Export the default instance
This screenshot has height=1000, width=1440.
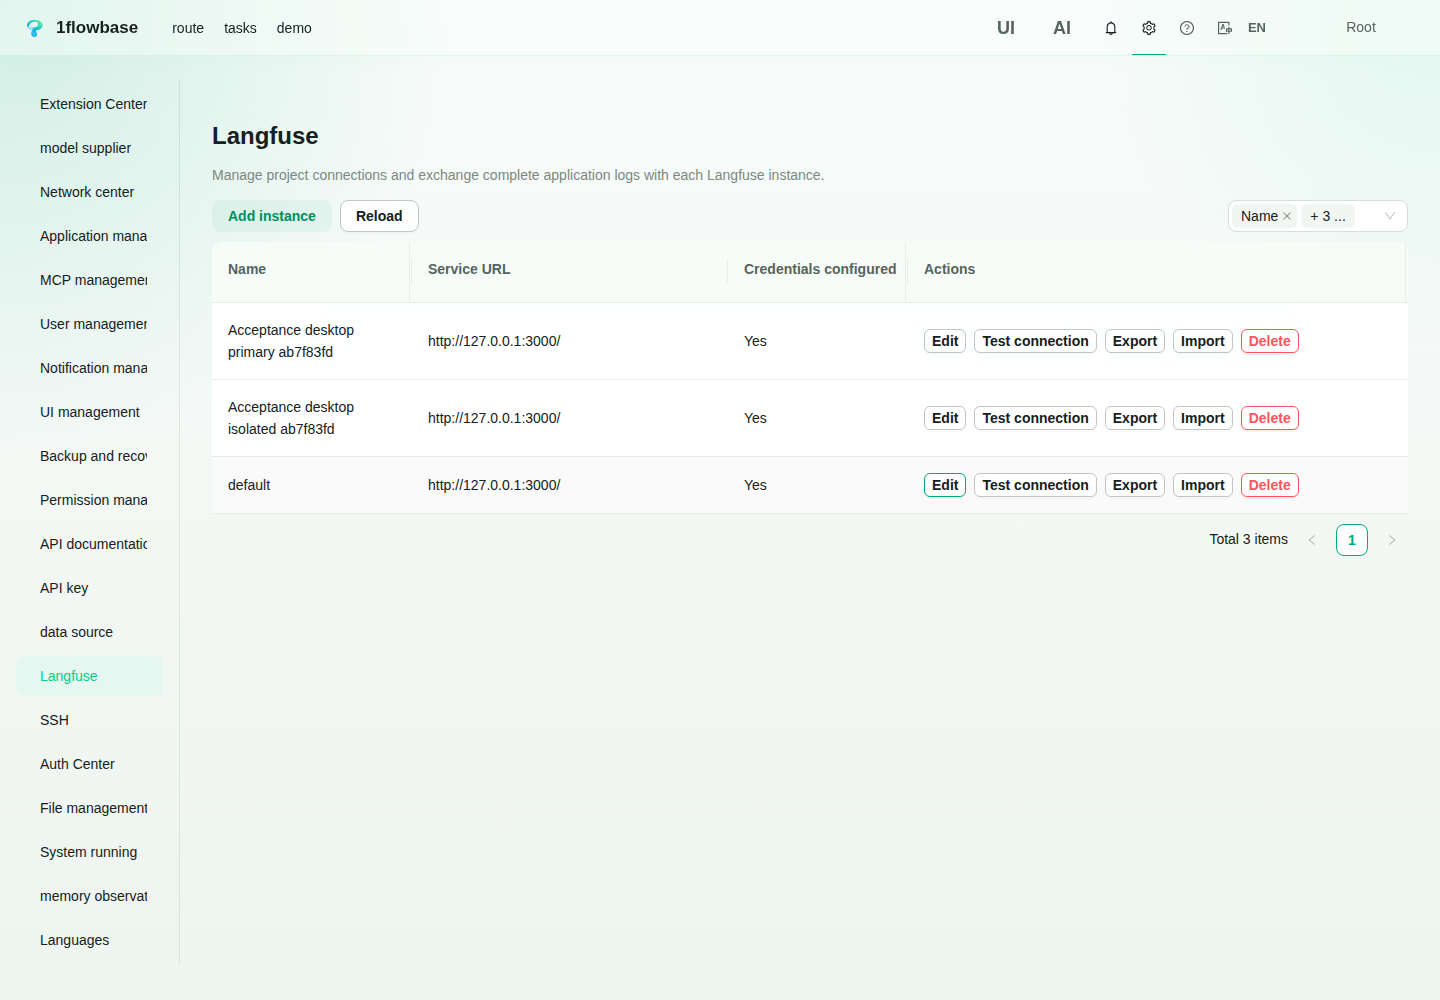pos(1135,485)
